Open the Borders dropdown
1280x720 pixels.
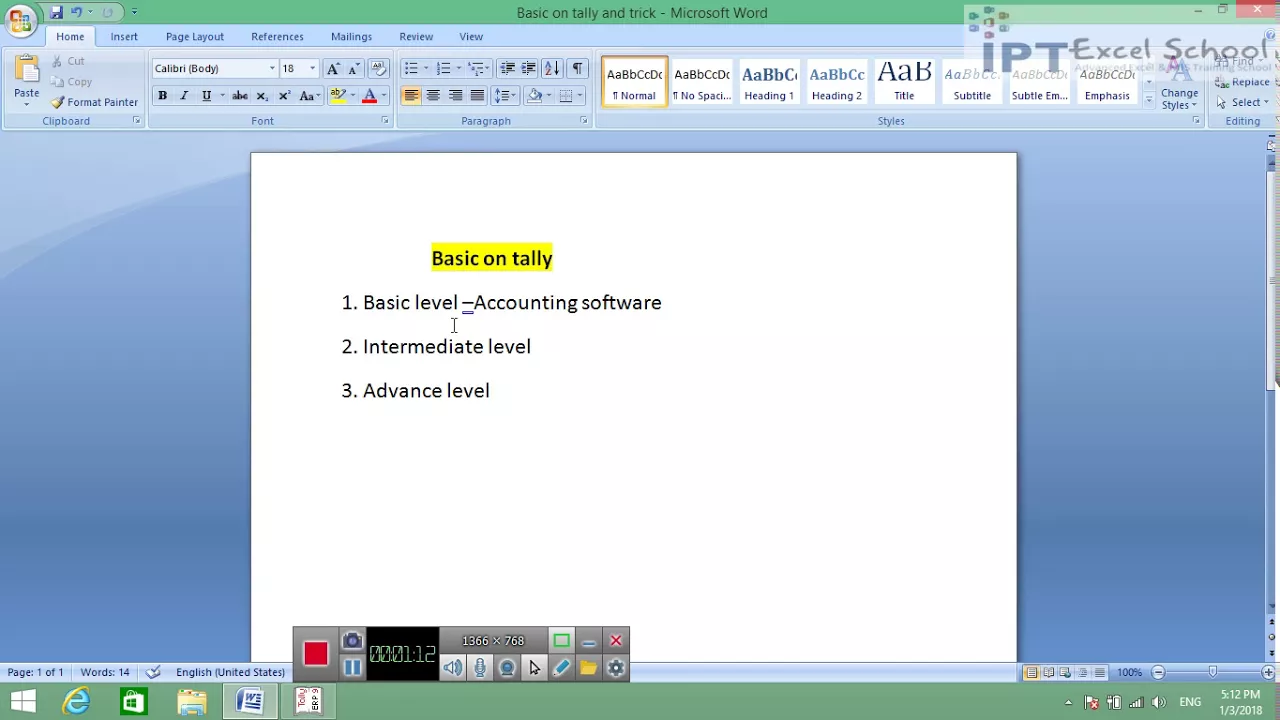click(580, 96)
